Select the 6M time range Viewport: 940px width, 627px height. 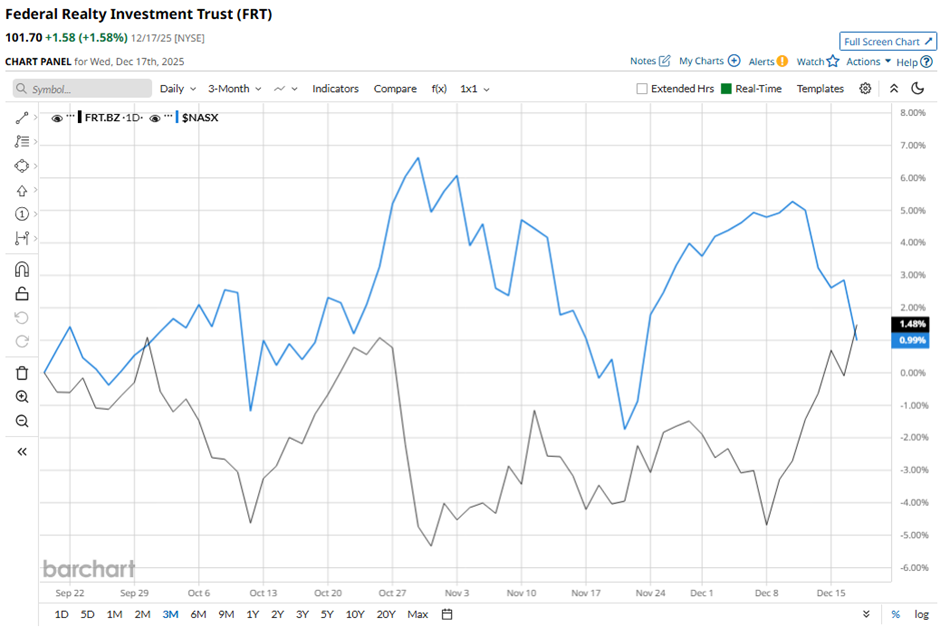(198, 614)
